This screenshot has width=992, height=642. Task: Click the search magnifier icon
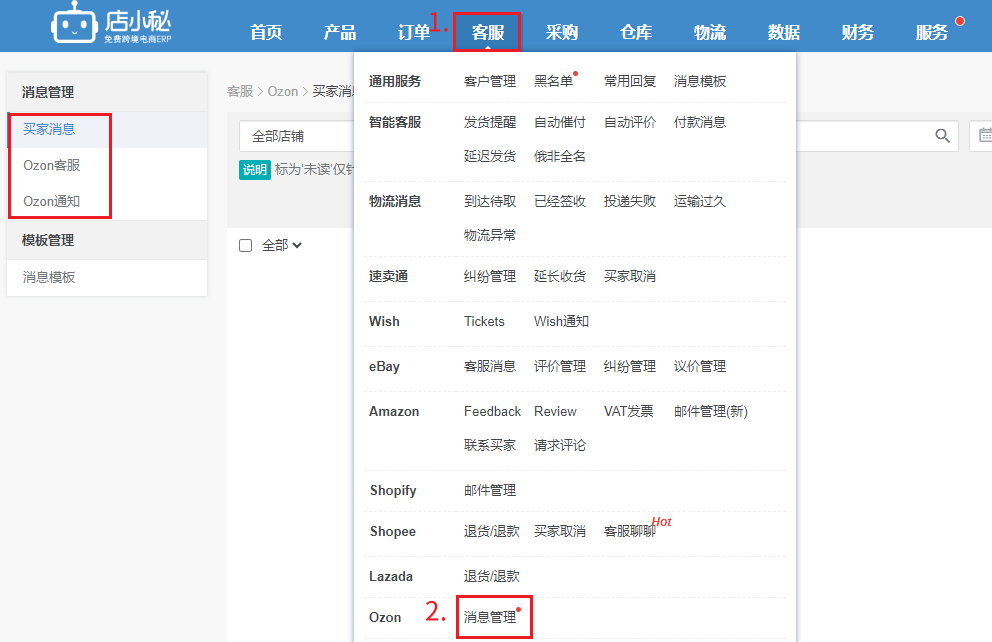point(942,136)
